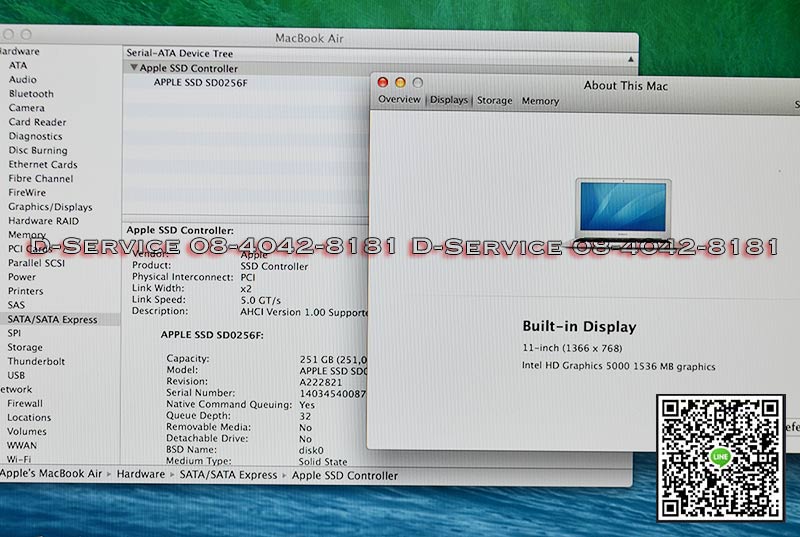Select the Hardware category heading in sidebar
Image resolution: width=800 pixels, height=537 pixels.
tap(19, 51)
